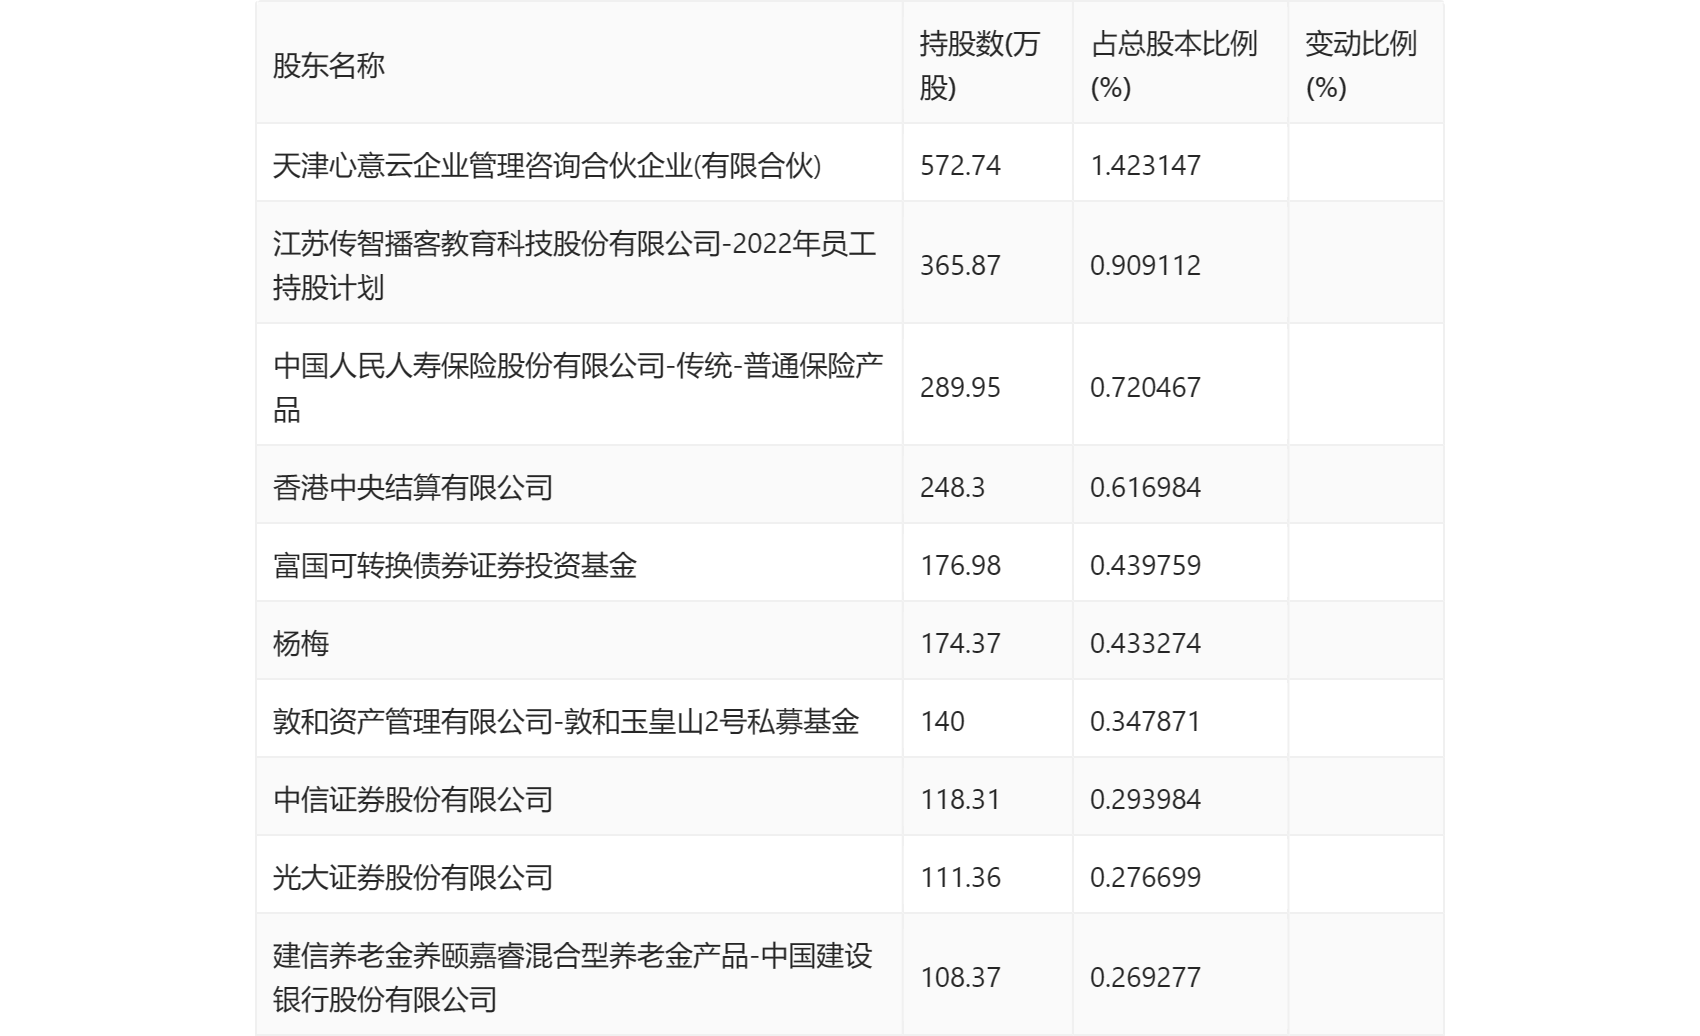1700x1036 pixels.
Task: Select the 365.87 shares value
Action: tap(960, 265)
